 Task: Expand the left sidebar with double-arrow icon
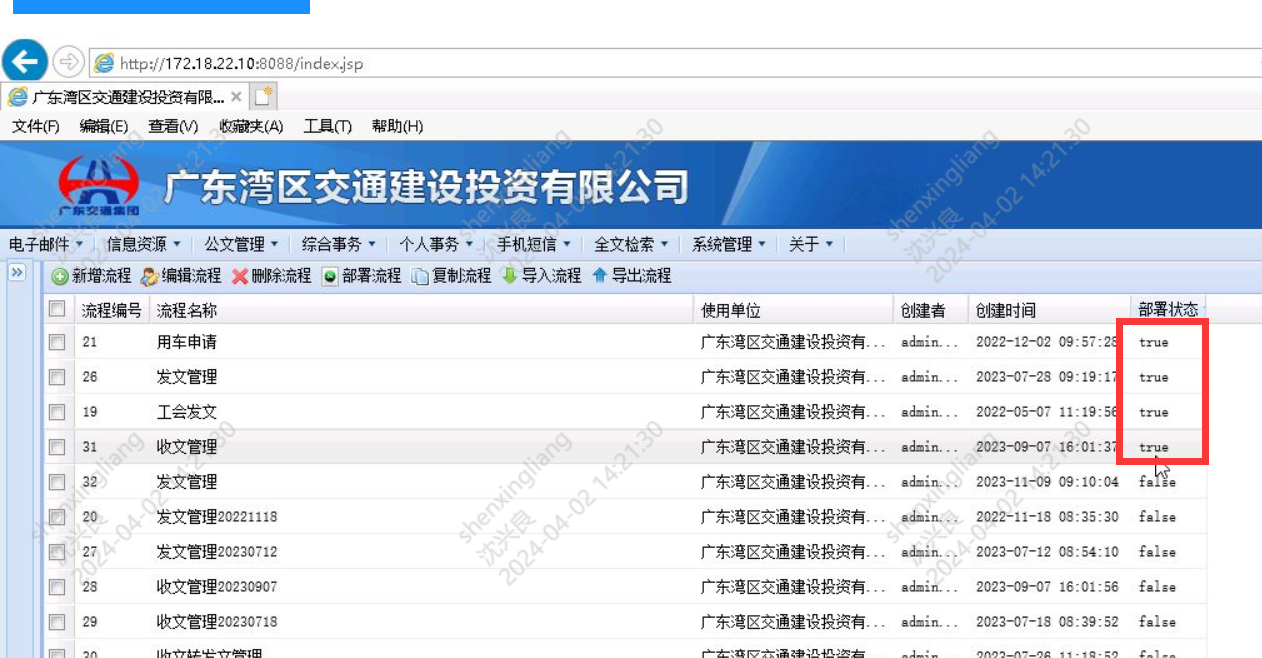point(17,272)
